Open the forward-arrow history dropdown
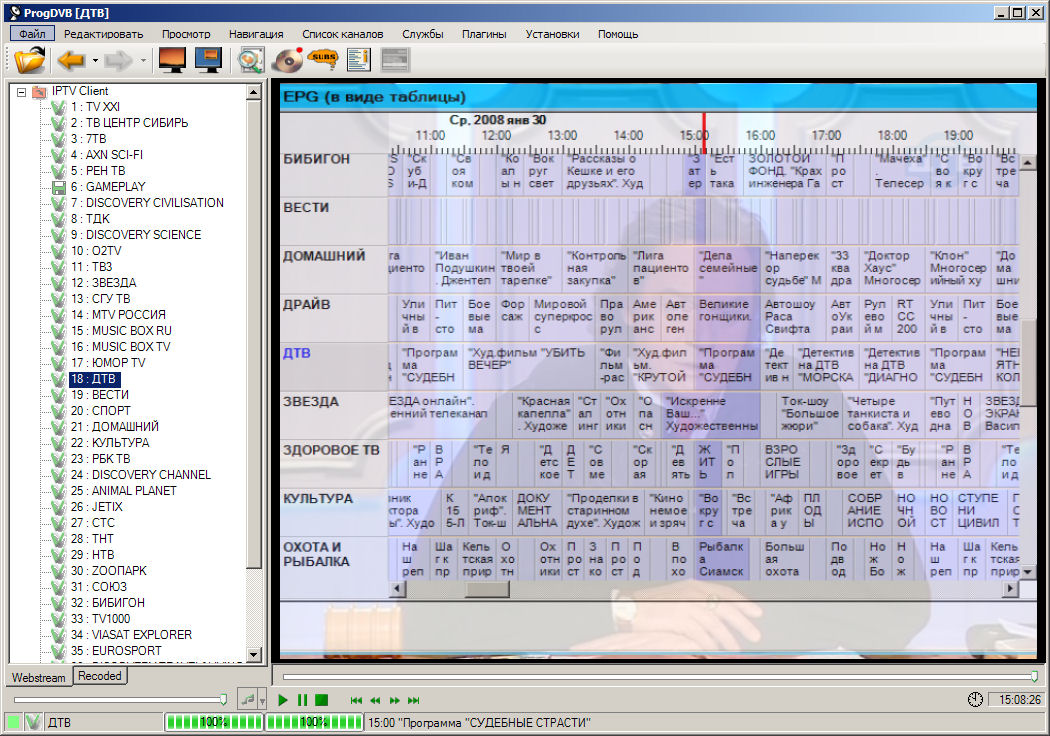The image size is (1050, 736). (143, 61)
